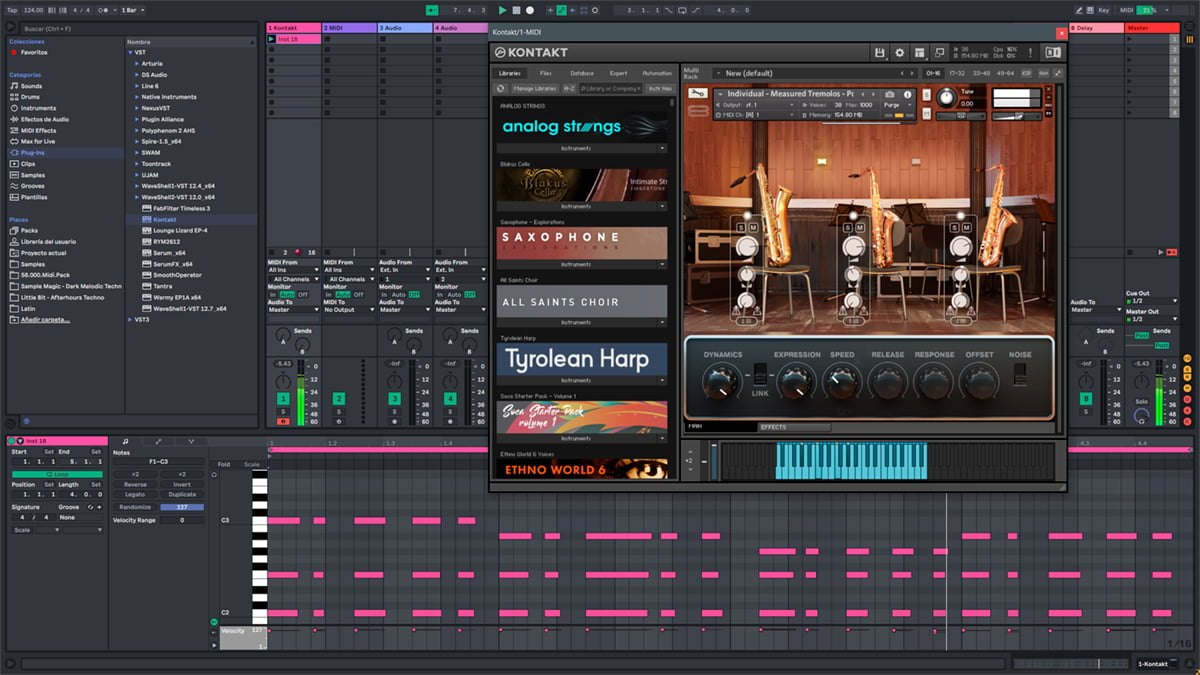Toggle track 4 activator button
This screenshot has width=1200, height=675.
(x=449, y=399)
